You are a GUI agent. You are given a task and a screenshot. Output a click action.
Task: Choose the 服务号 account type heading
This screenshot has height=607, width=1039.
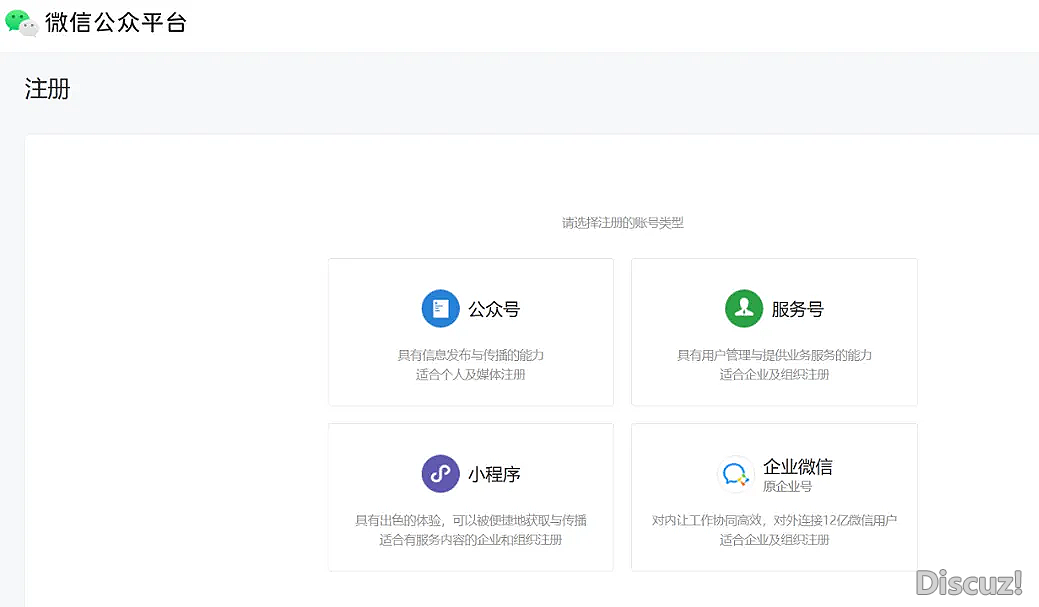click(798, 309)
